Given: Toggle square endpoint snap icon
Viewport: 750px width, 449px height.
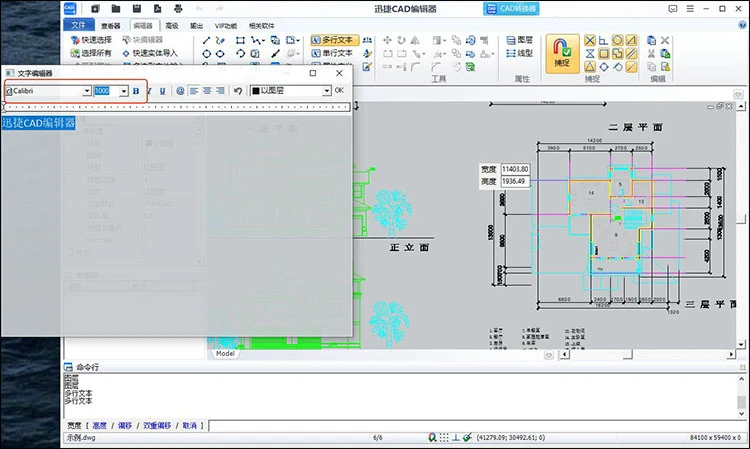Looking at the screenshot, I should point(604,54).
